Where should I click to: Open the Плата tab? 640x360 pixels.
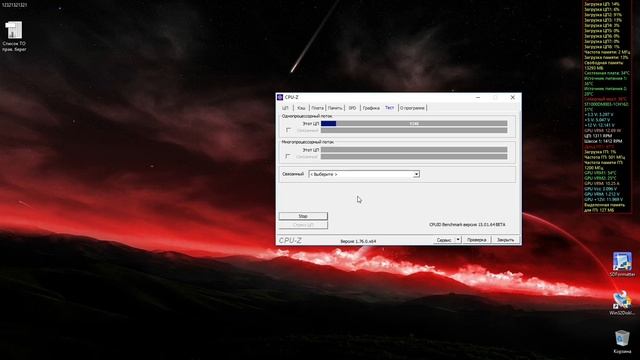[317, 108]
